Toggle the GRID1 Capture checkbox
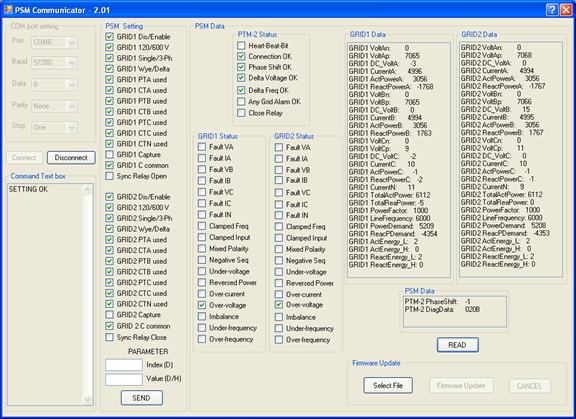The image size is (576, 419). click(x=109, y=155)
